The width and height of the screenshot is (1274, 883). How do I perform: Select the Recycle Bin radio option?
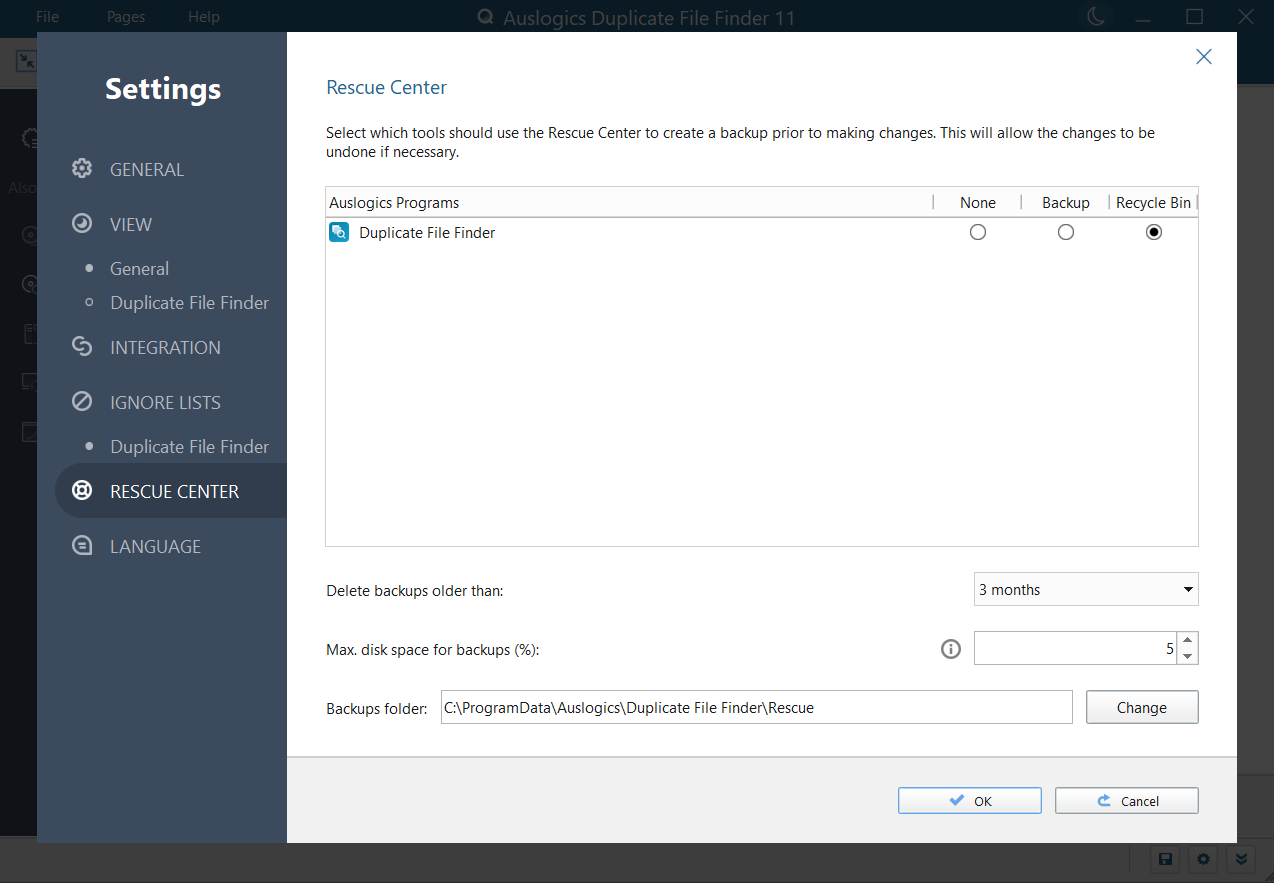click(x=1154, y=232)
